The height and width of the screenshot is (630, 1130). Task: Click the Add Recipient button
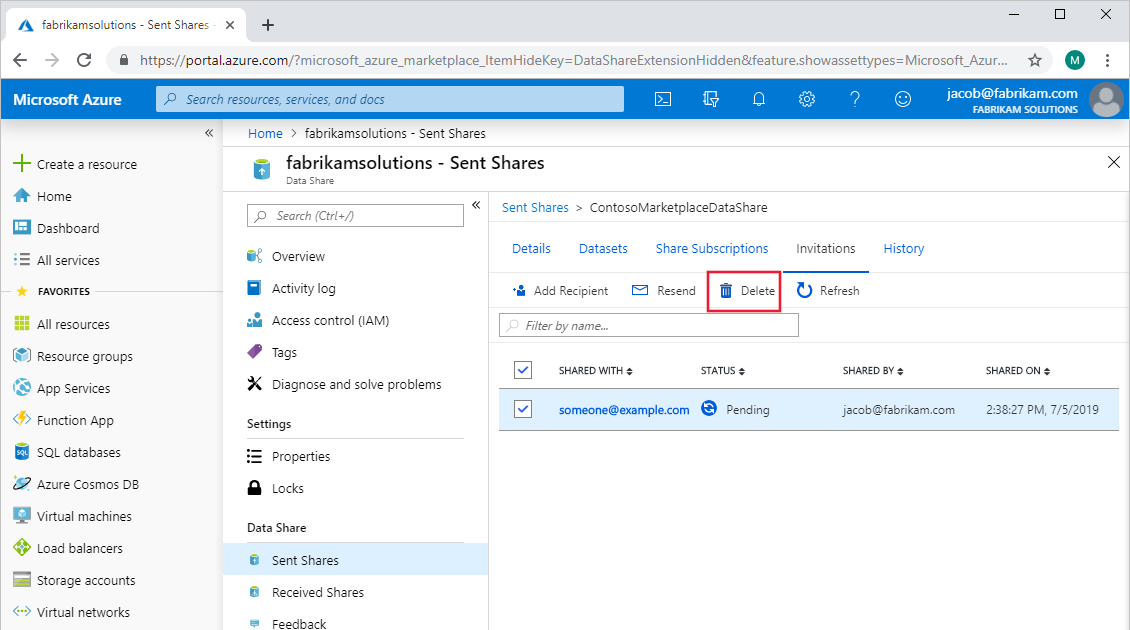(560, 291)
